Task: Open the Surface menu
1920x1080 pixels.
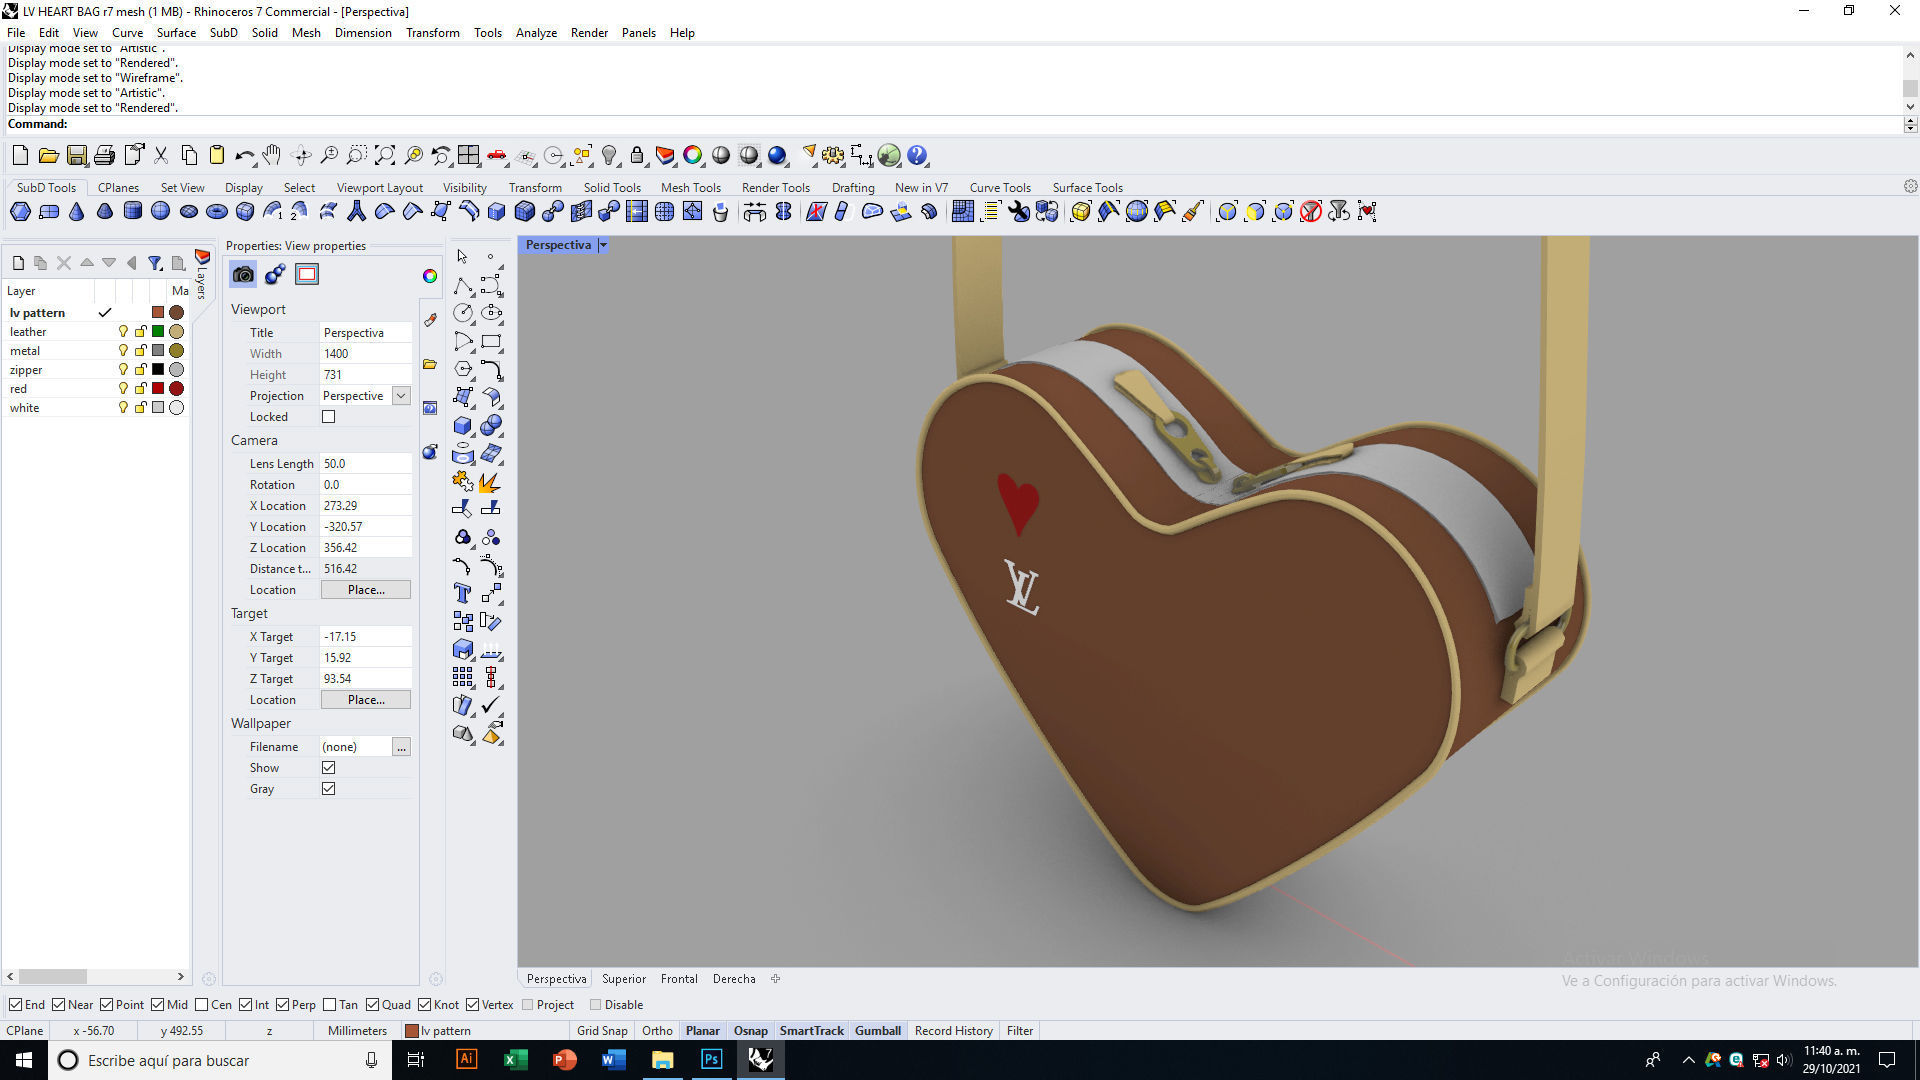Action: (176, 33)
